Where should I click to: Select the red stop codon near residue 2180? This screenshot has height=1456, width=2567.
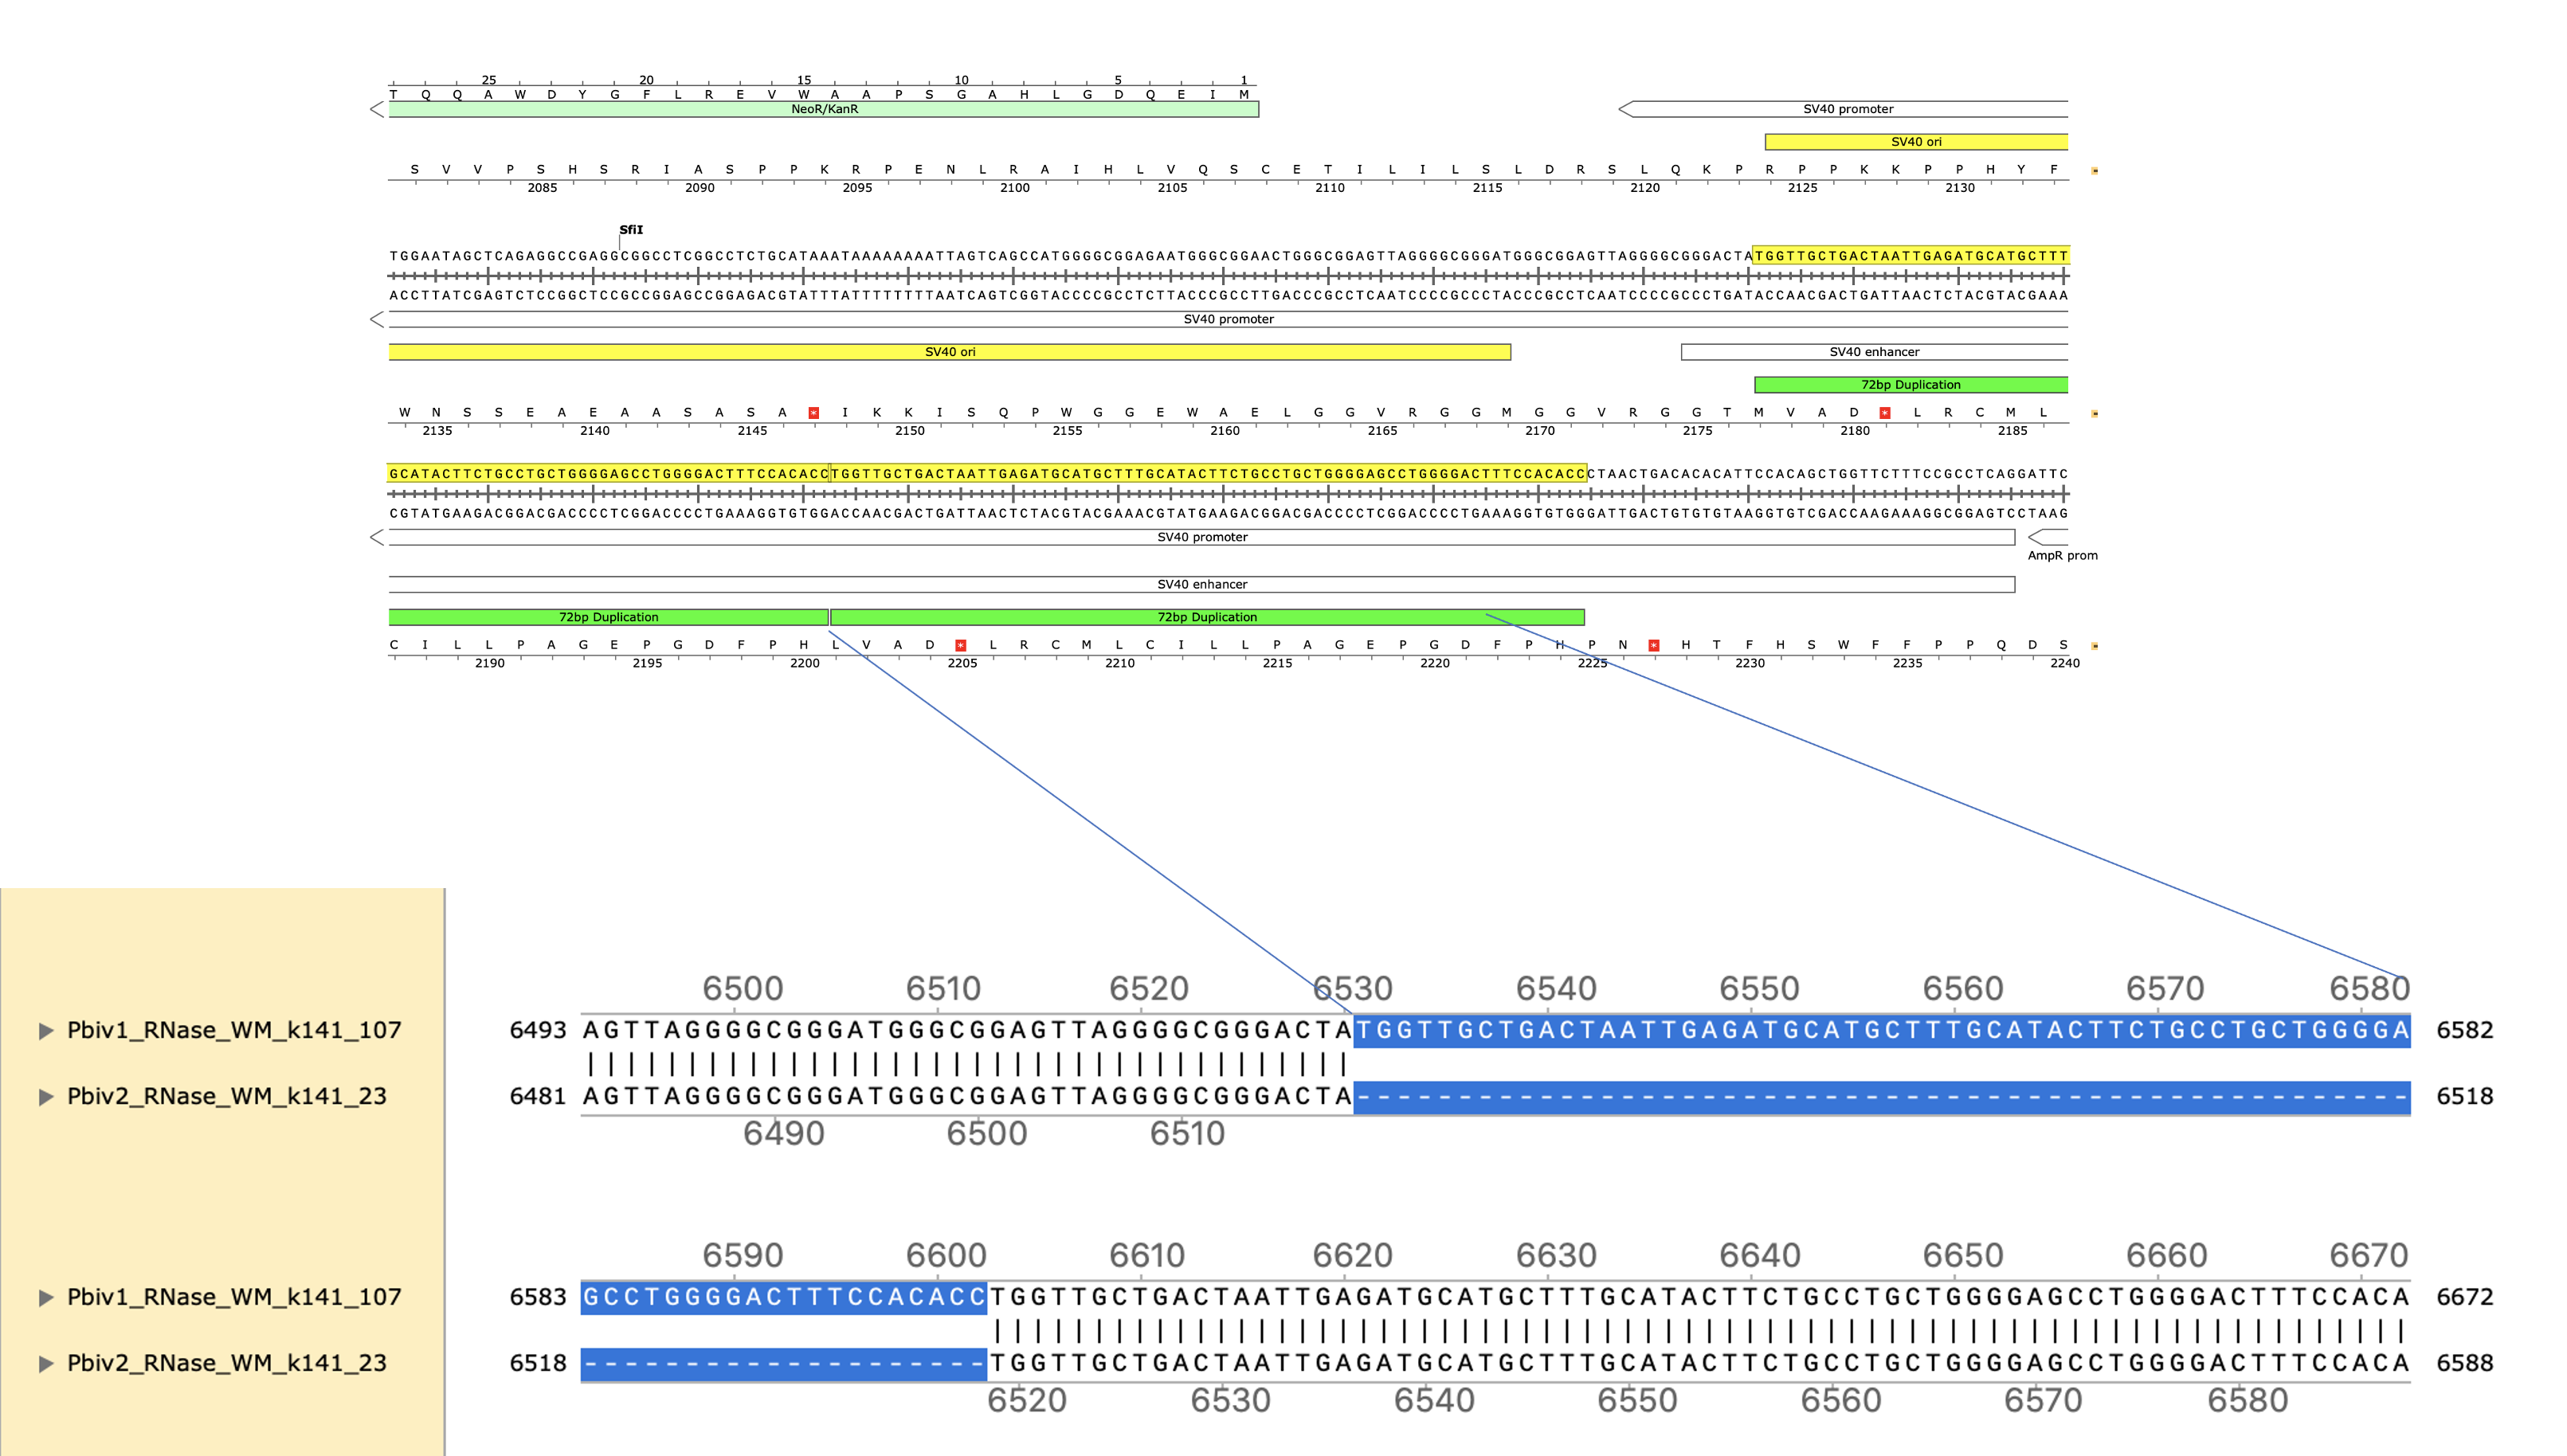coord(1884,413)
